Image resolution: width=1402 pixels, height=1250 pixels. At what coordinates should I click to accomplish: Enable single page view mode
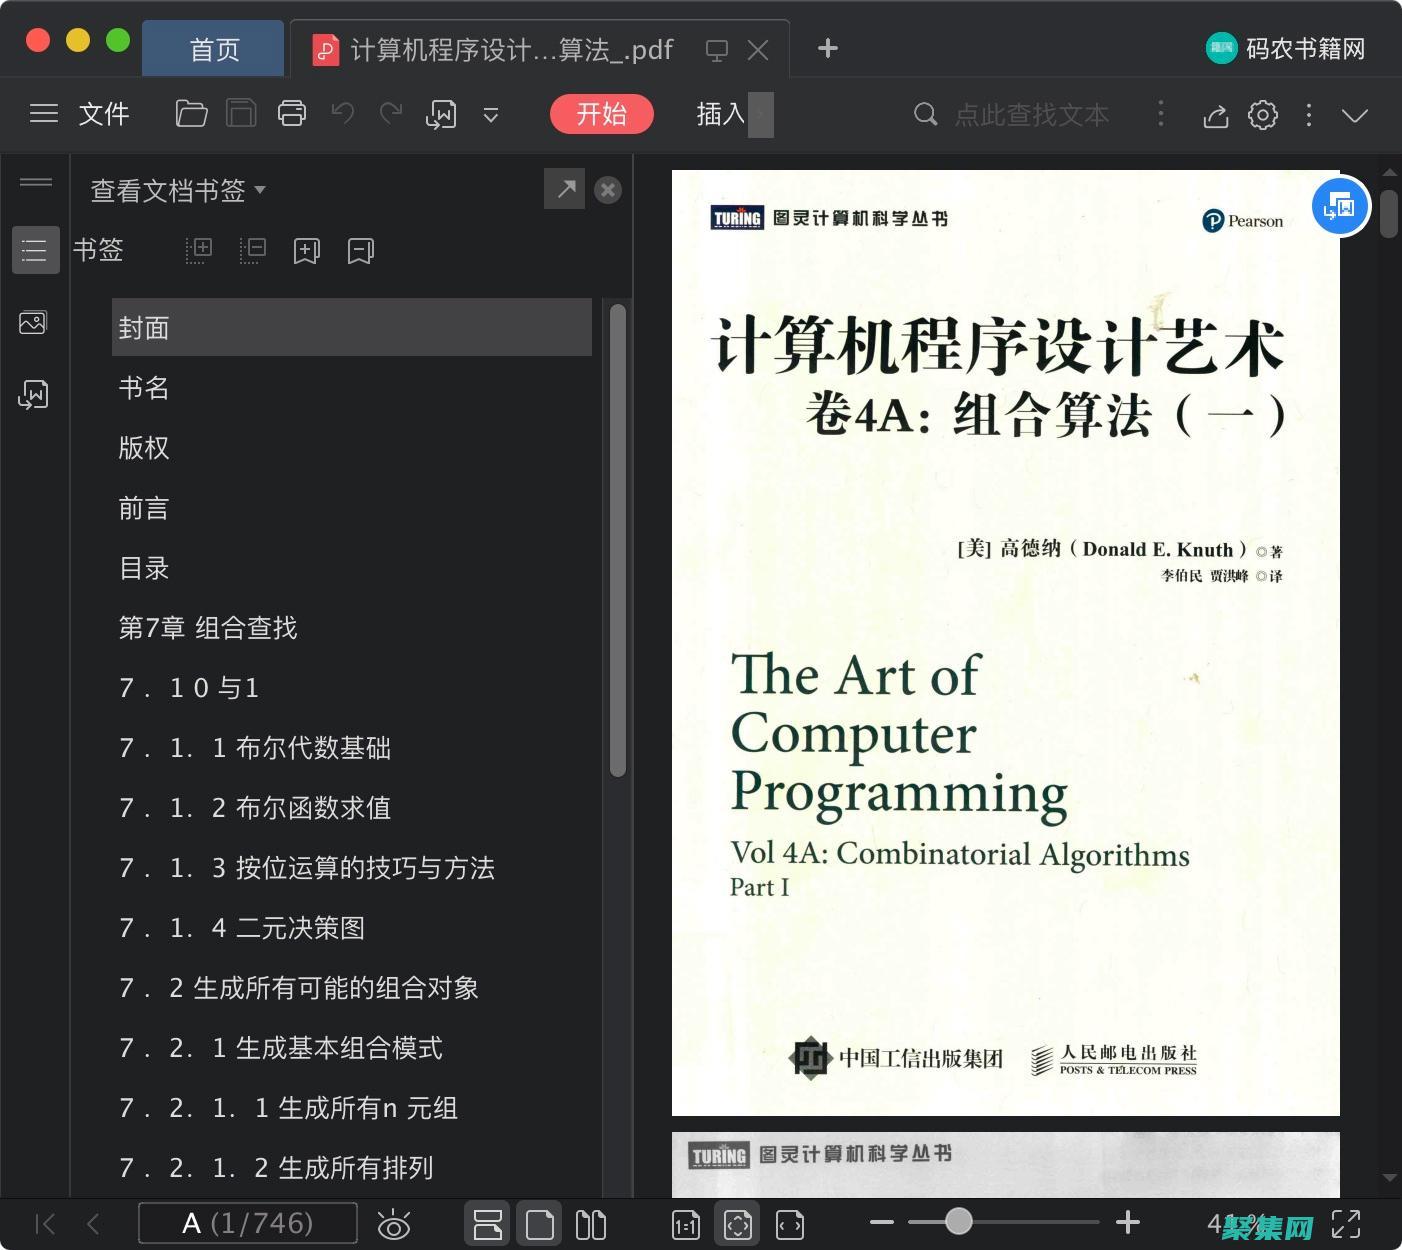(540, 1224)
